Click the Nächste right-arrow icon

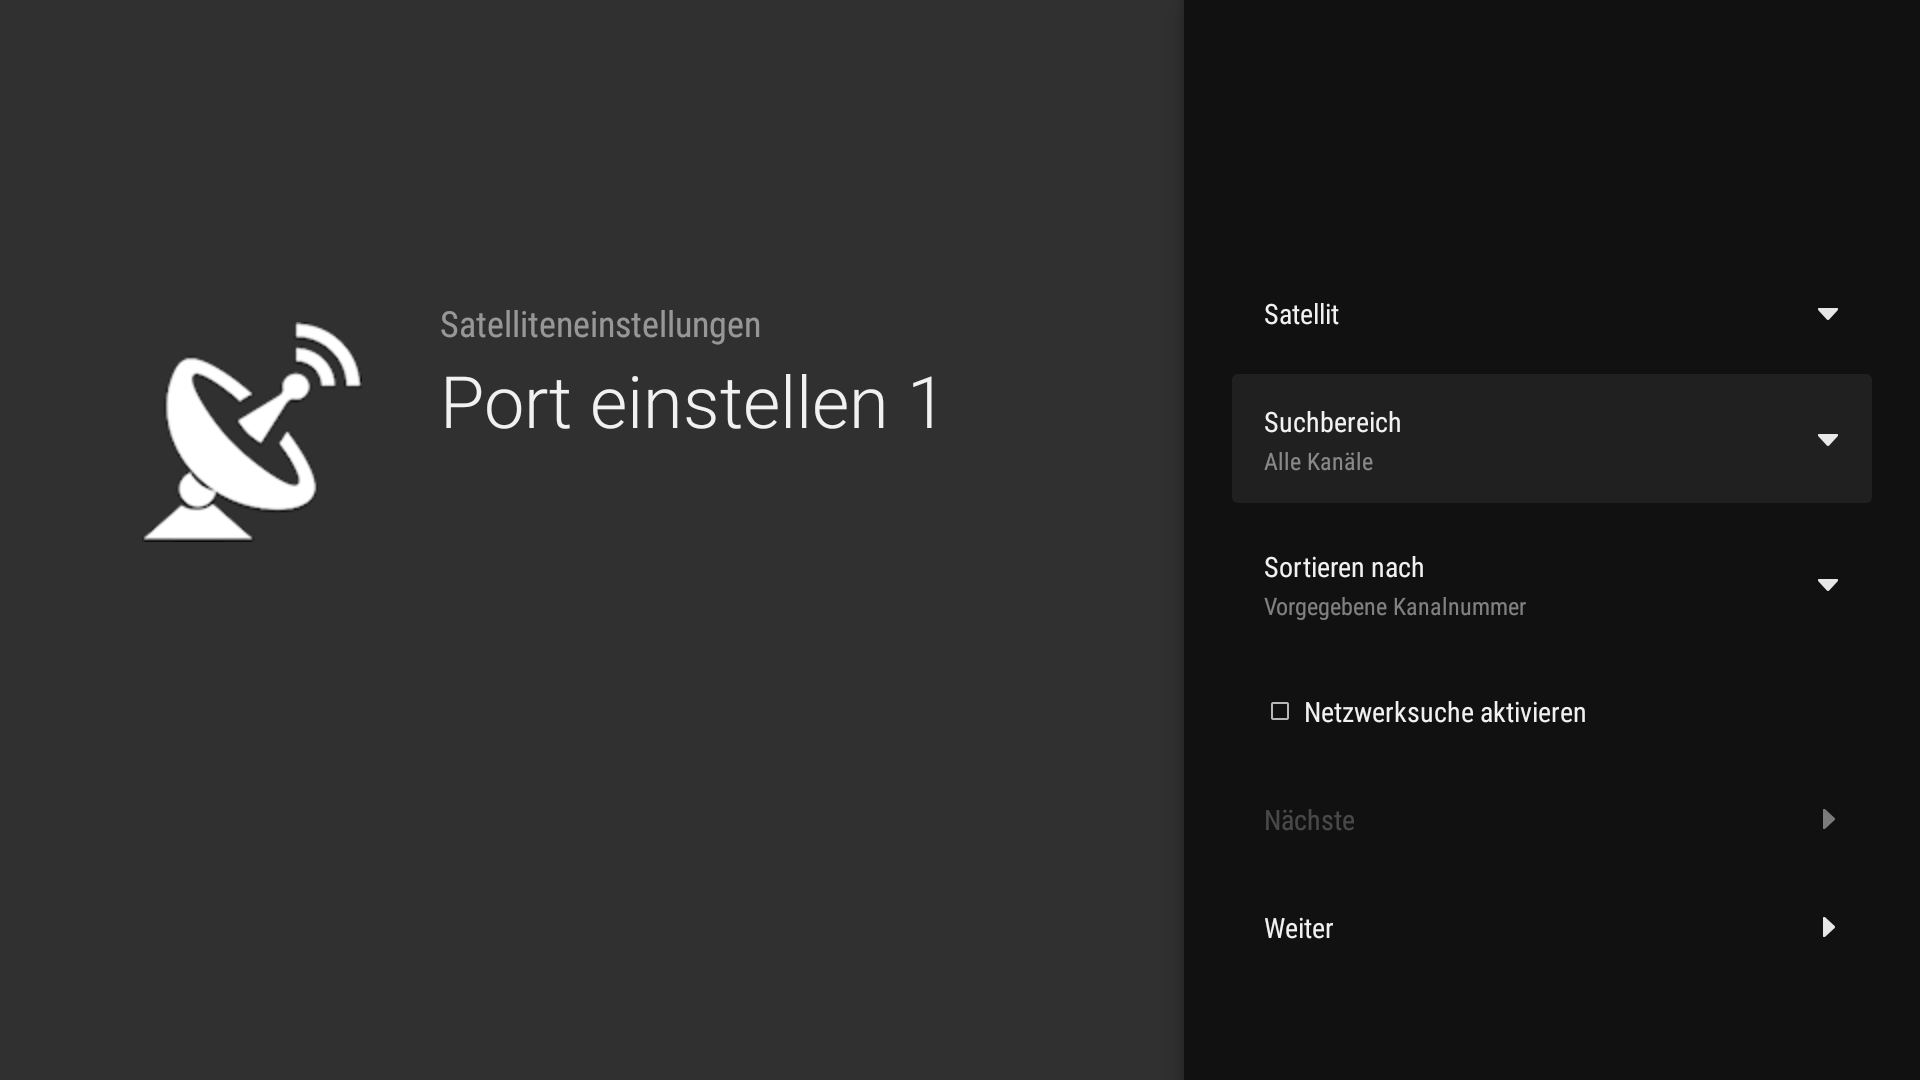pyautogui.click(x=1828, y=820)
